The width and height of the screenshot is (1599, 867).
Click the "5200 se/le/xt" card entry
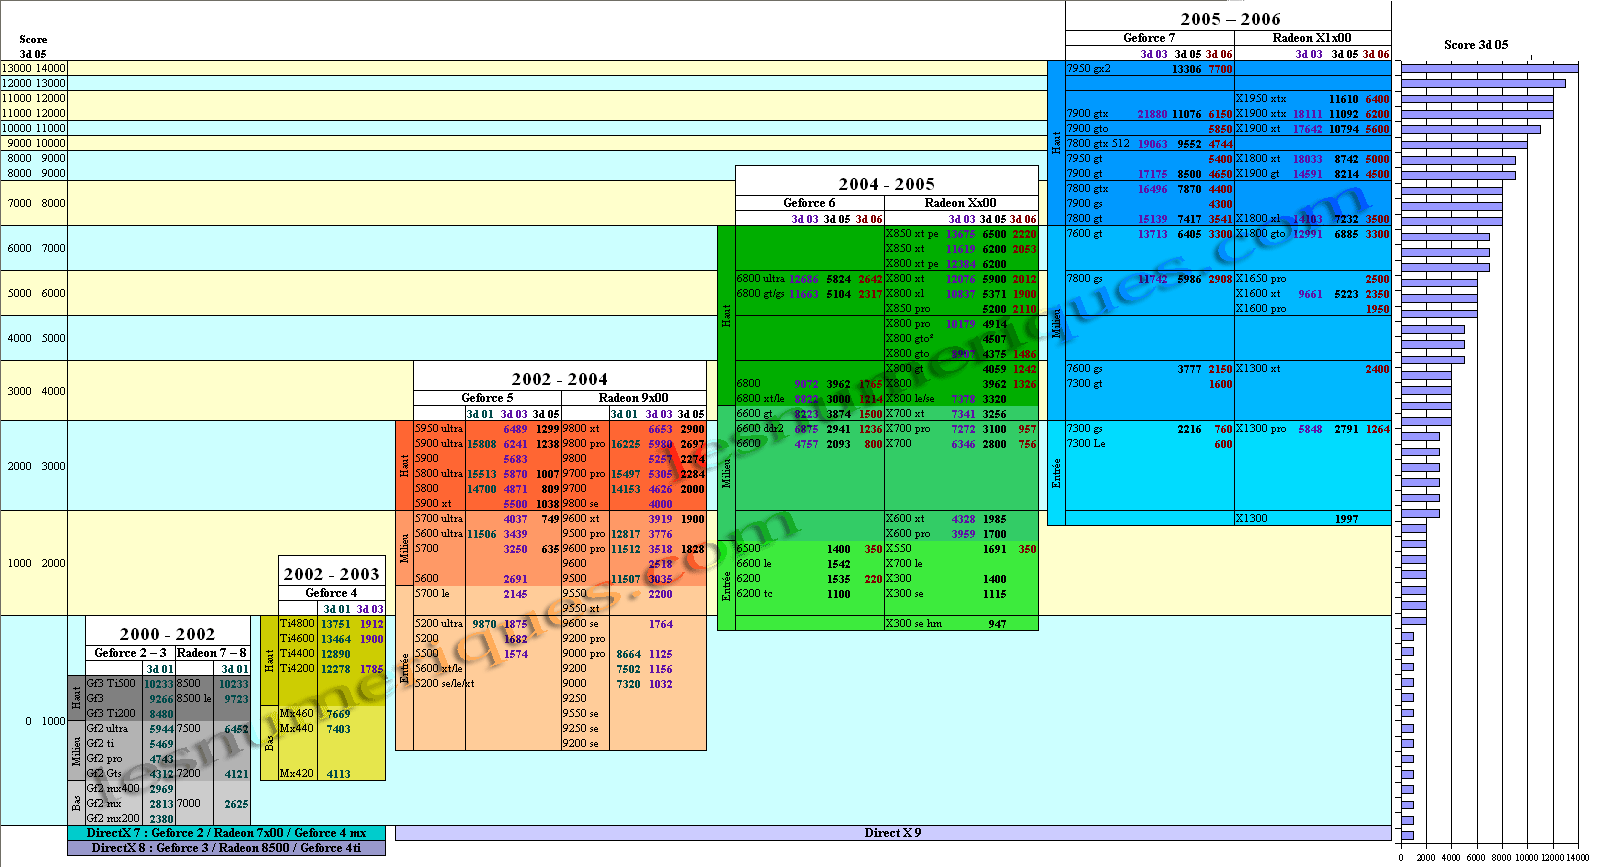444,684
